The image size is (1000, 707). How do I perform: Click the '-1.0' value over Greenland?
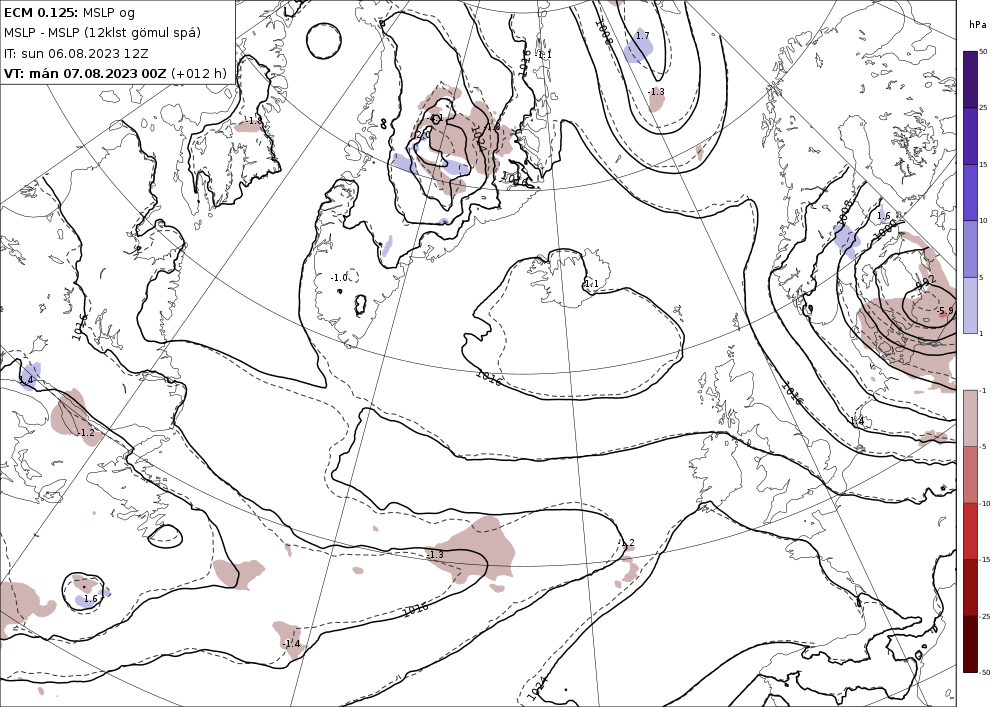pyautogui.click(x=339, y=278)
